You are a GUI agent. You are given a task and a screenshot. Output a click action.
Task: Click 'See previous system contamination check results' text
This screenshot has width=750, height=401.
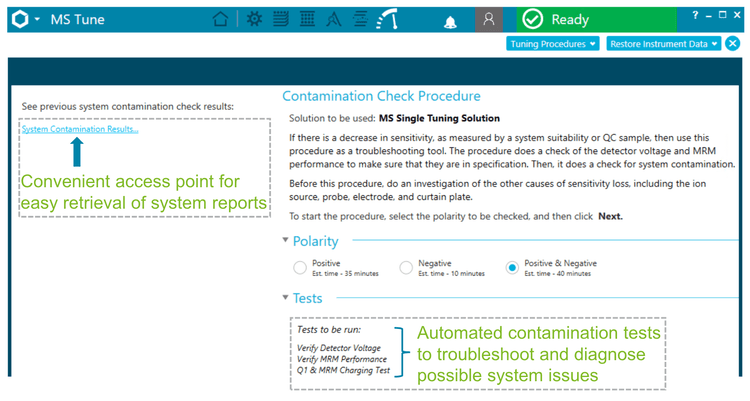(x=128, y=107)
